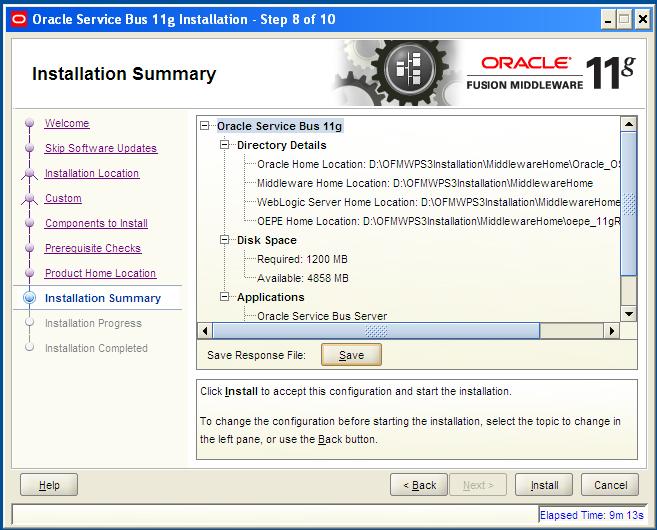Start installation with the Install button
The image size is (657, 530).
[544, 485]
